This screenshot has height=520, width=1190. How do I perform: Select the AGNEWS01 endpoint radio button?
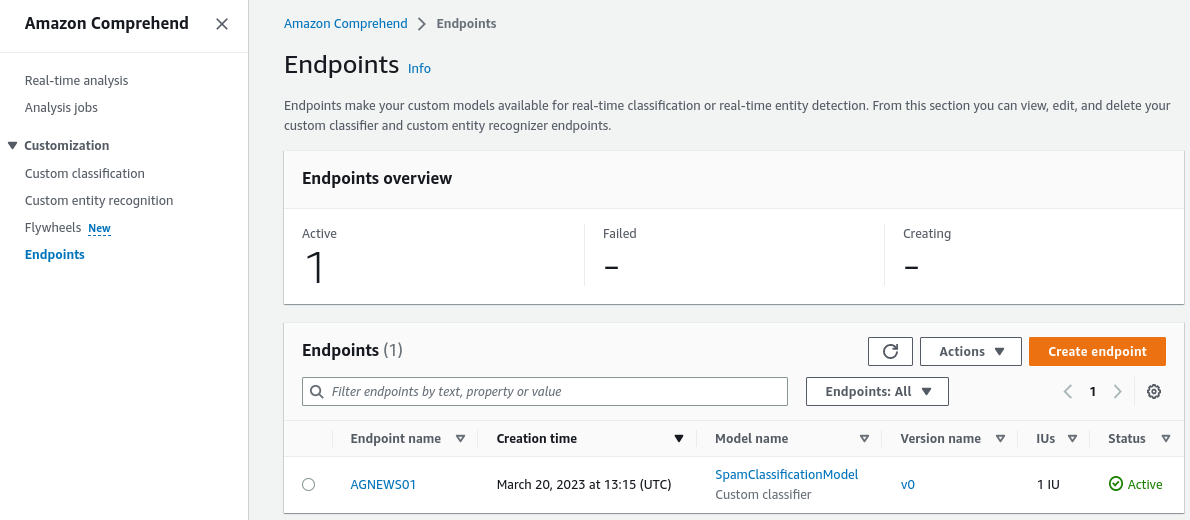[308, 484]
